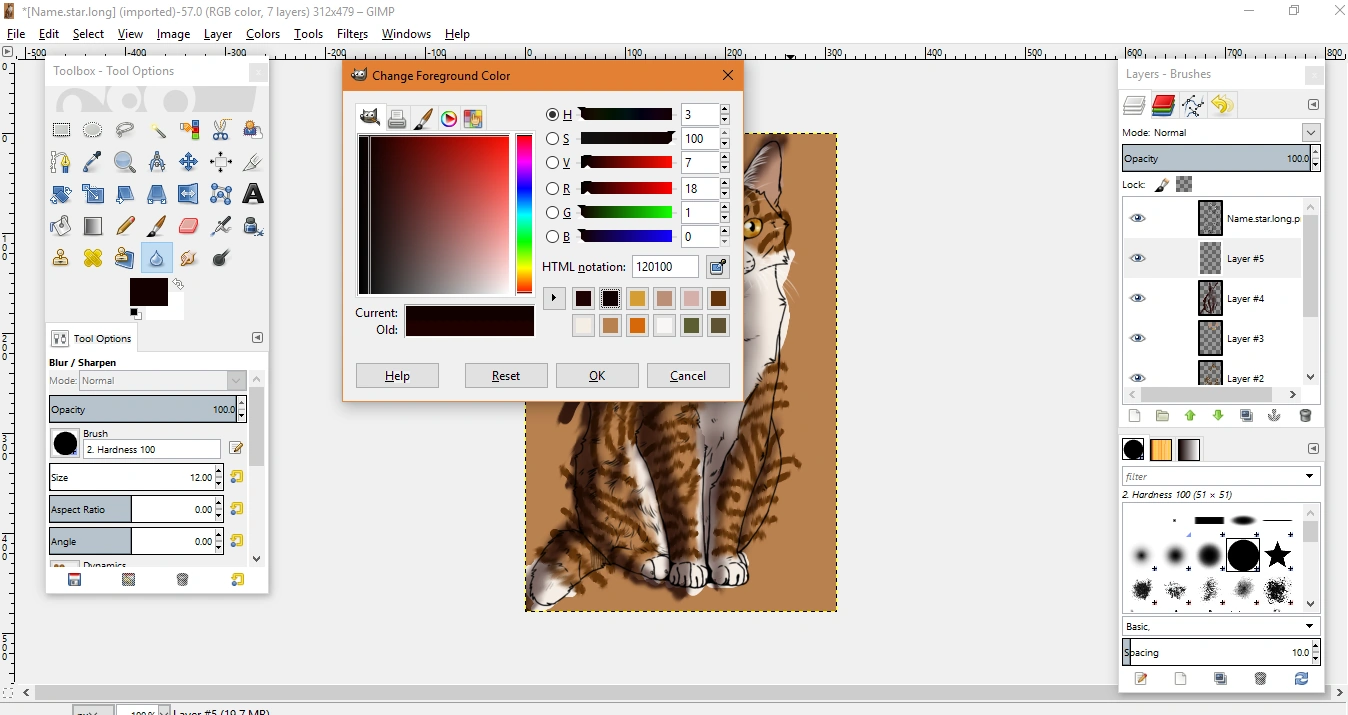1348x715 pixels.
Task: Select the Rectangle Select tool
Action: (61, 130)
